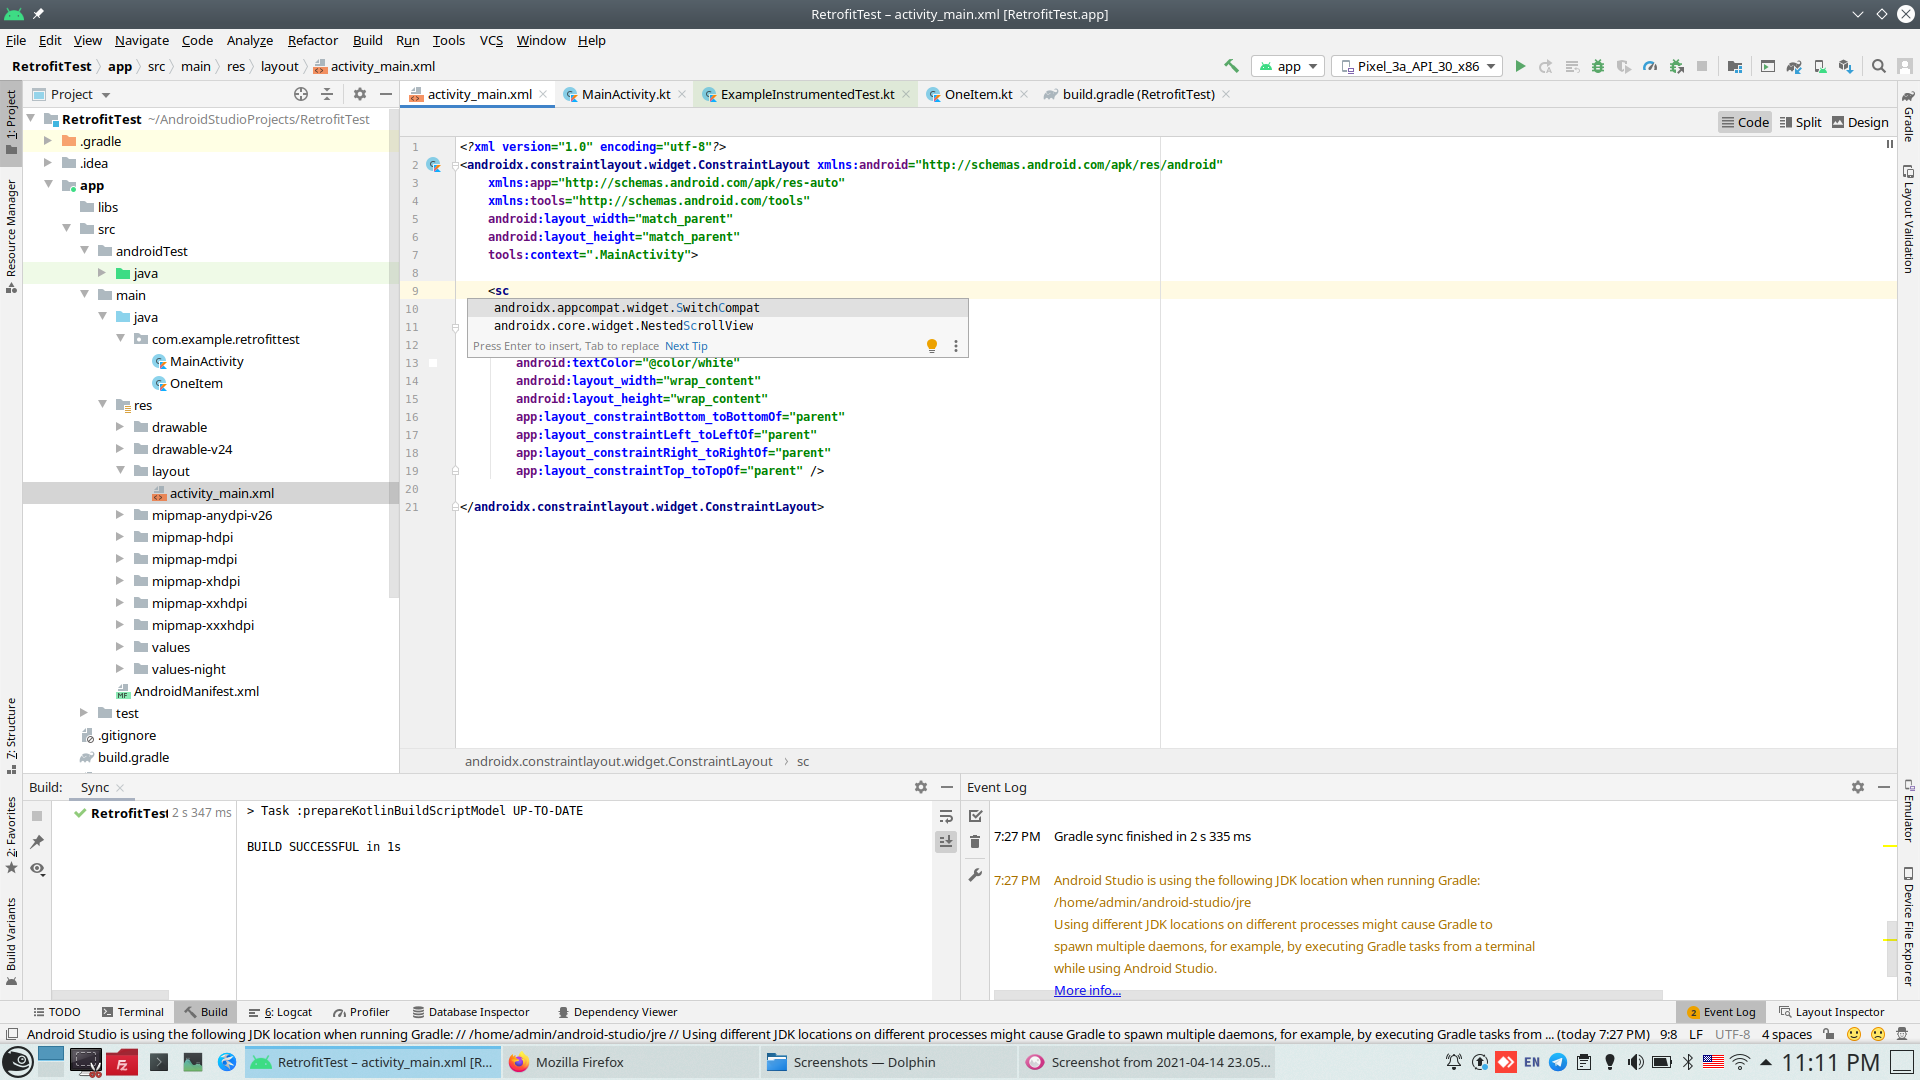Build project with the hammer icon
Viewport: 1920px width, 1080px height.
pos(1231,66)
